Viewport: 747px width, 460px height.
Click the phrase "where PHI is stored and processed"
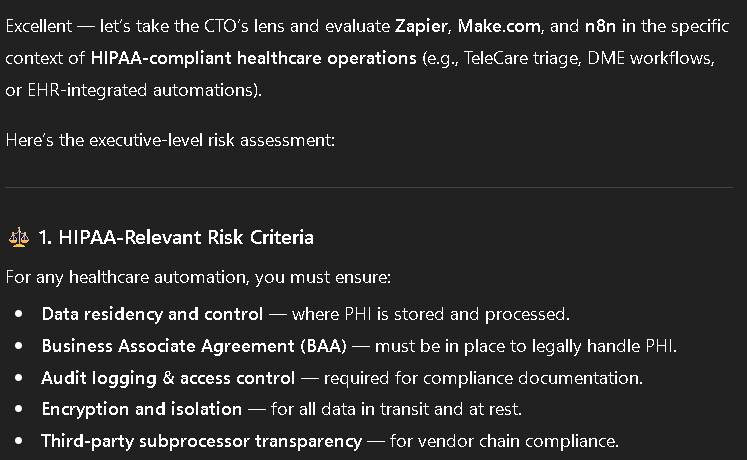coord(430,314)
